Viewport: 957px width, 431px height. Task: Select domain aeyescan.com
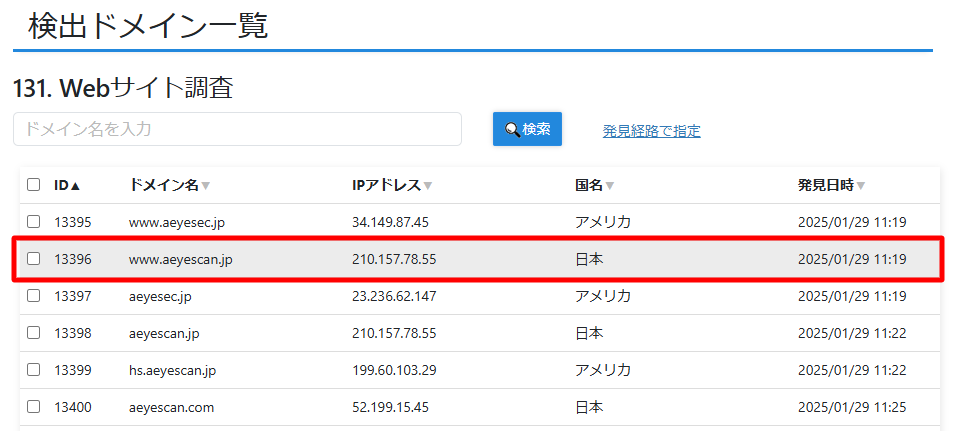(x=172, y=407)
